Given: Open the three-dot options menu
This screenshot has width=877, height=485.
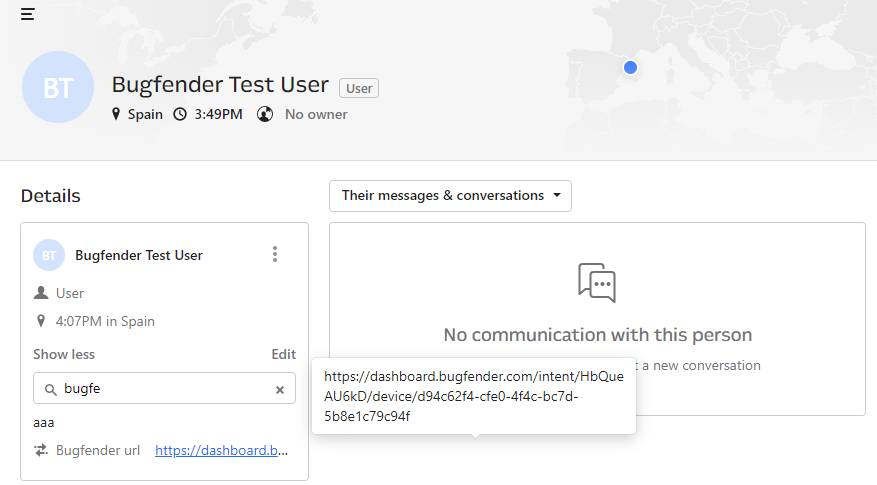Looking at the screenshot, I should 275,254.
